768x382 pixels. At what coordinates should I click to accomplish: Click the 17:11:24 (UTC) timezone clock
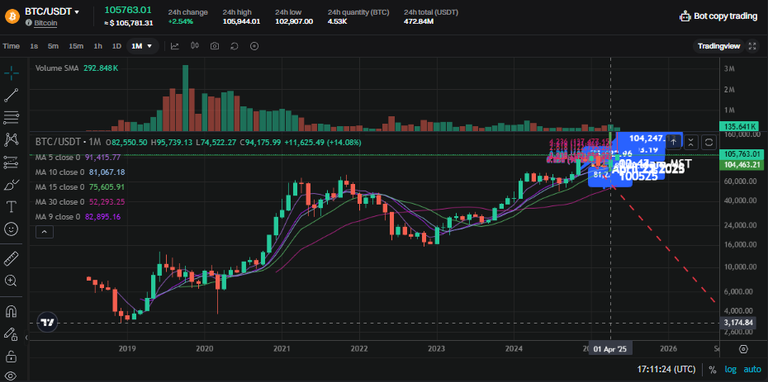coord(667,369)
